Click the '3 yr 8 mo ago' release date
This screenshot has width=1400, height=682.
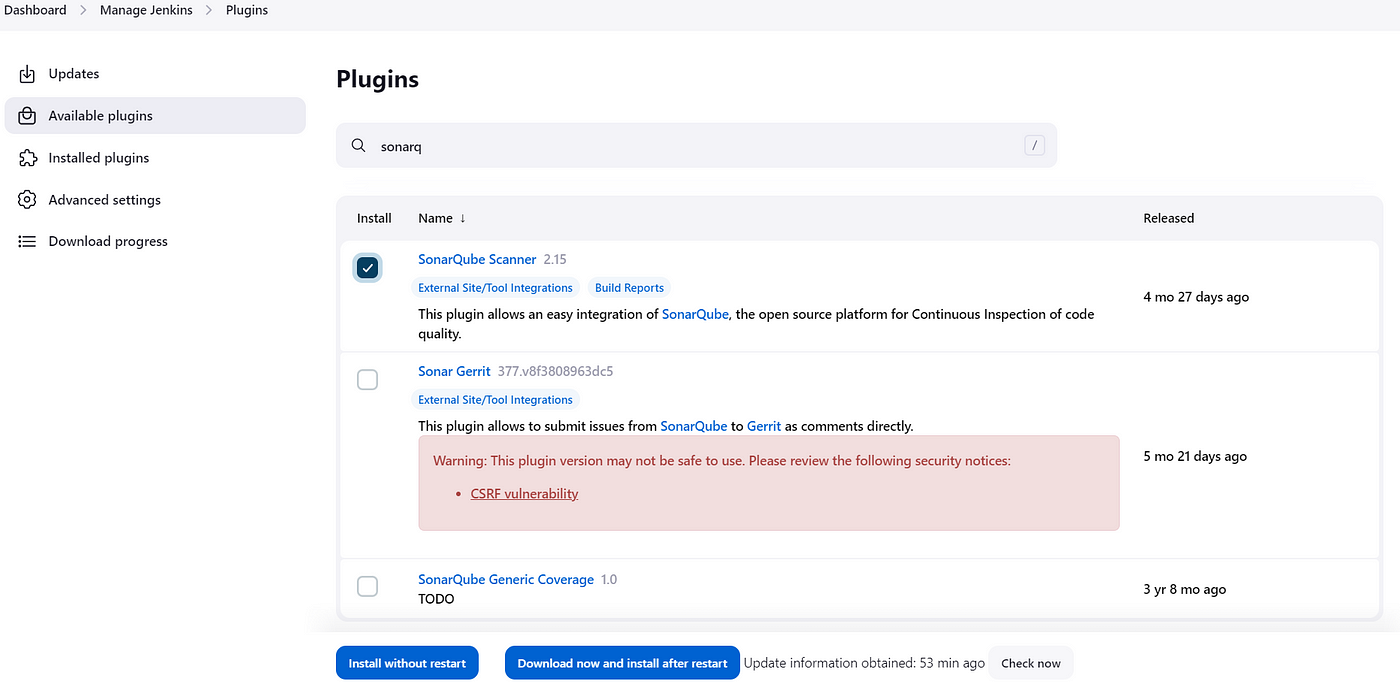coord(1184,589)
